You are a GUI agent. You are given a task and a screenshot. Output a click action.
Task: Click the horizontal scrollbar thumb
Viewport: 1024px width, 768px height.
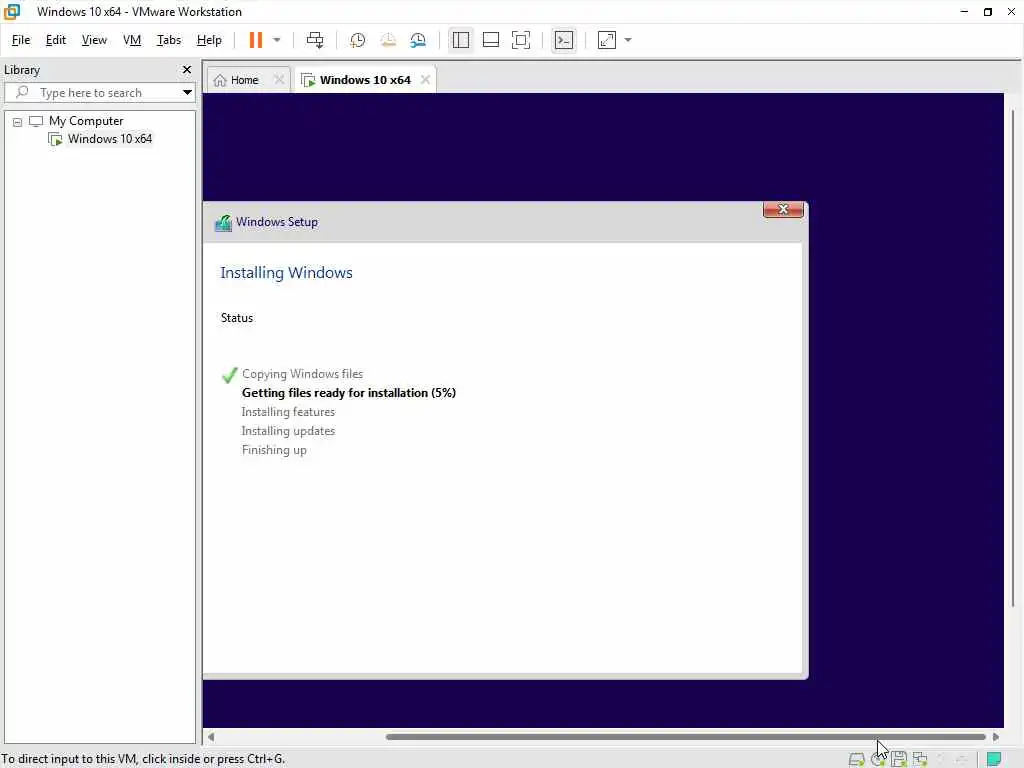[x=685, y=737]
